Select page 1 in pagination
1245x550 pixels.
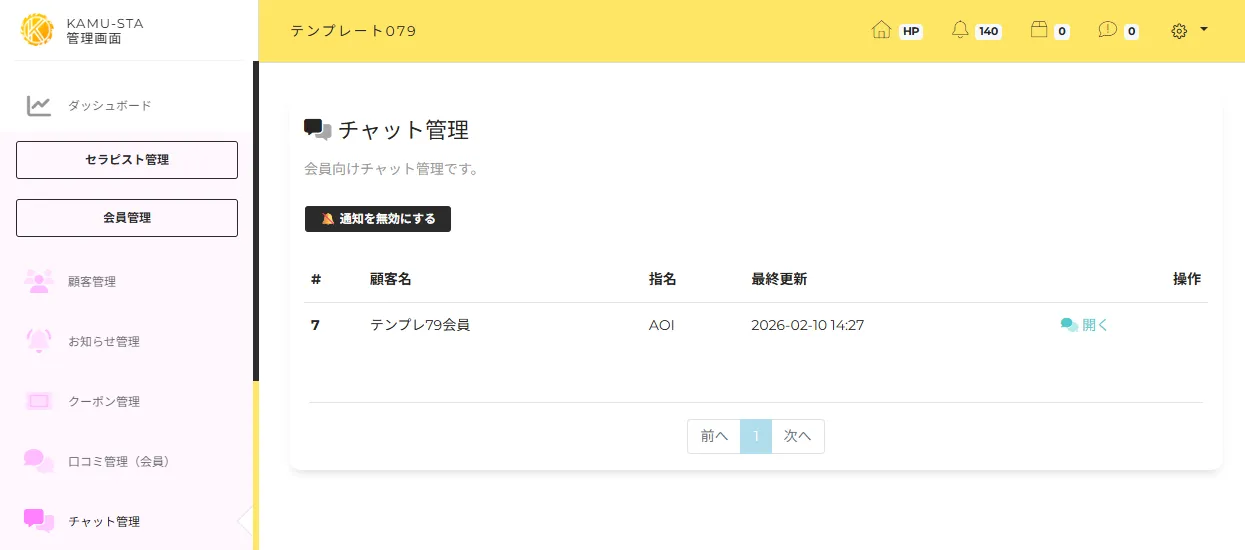click(x=756, y=436)
